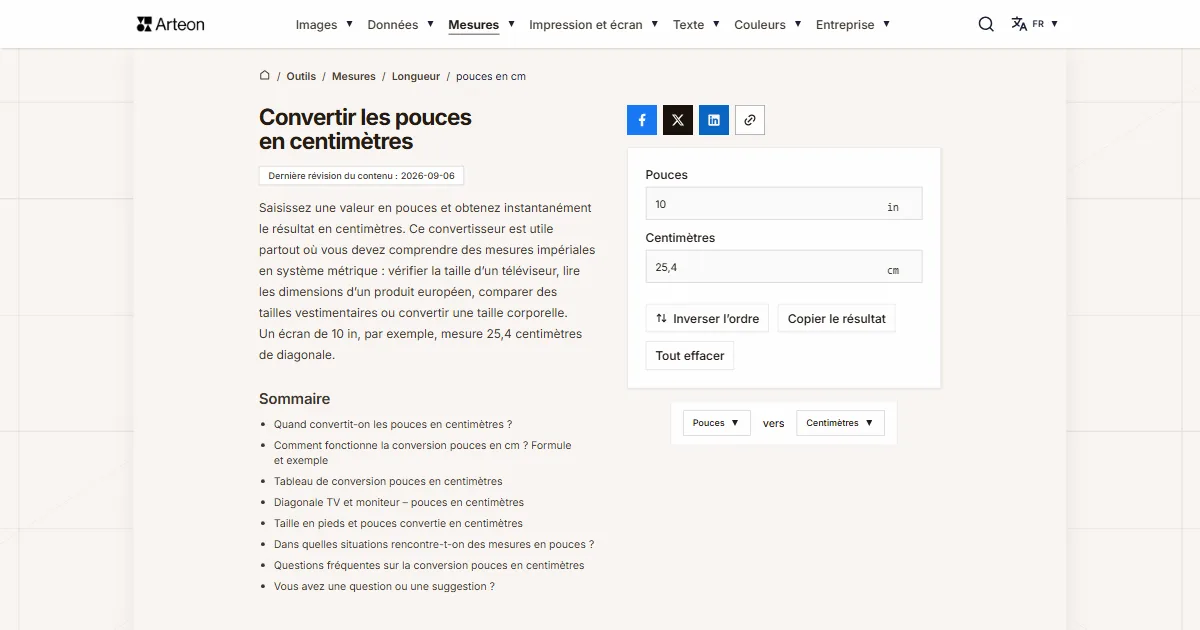Go to 'Tableau de conversion pouces en centimètres'

click(x=388, y=481)
